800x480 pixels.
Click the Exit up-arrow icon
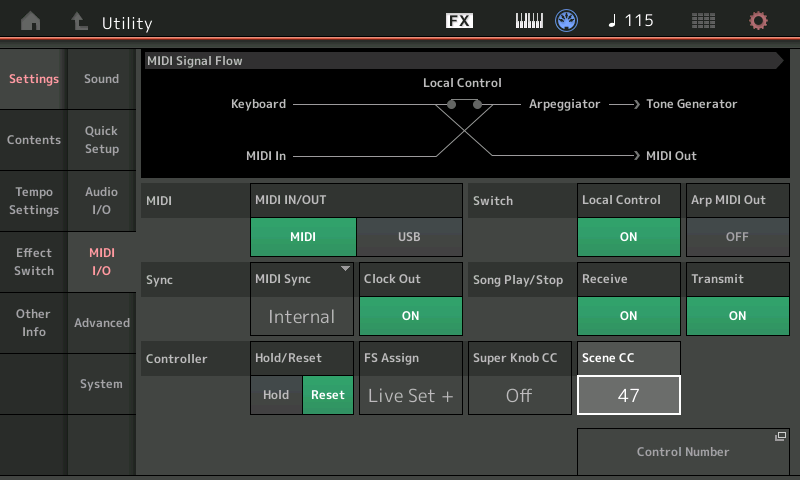[79, 21]
